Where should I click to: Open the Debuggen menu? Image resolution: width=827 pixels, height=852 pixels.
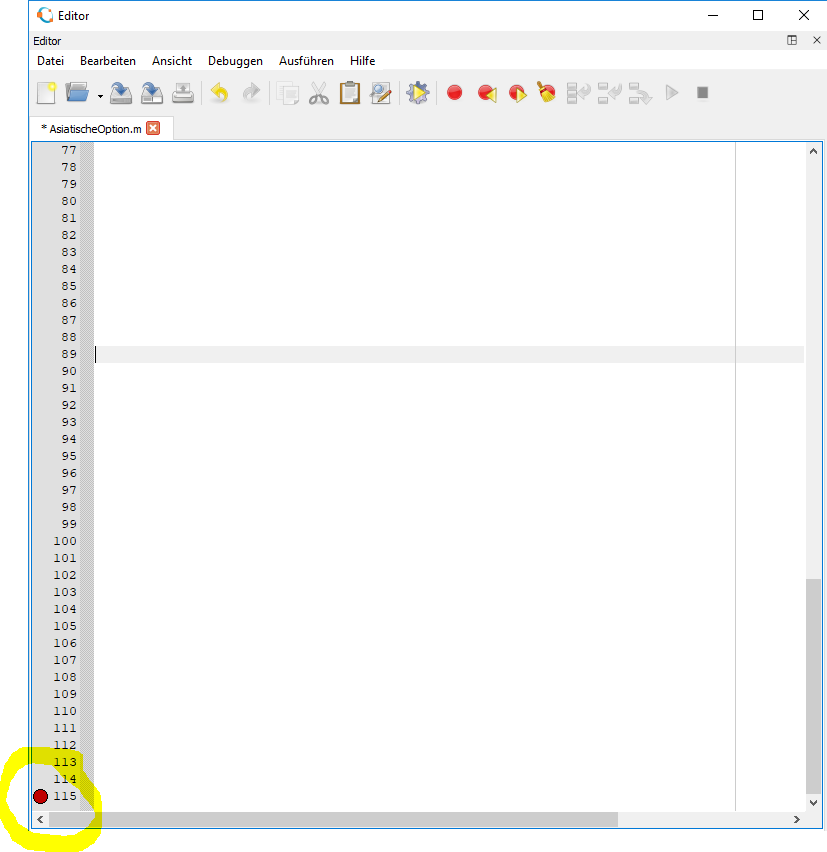click(235, 61)
